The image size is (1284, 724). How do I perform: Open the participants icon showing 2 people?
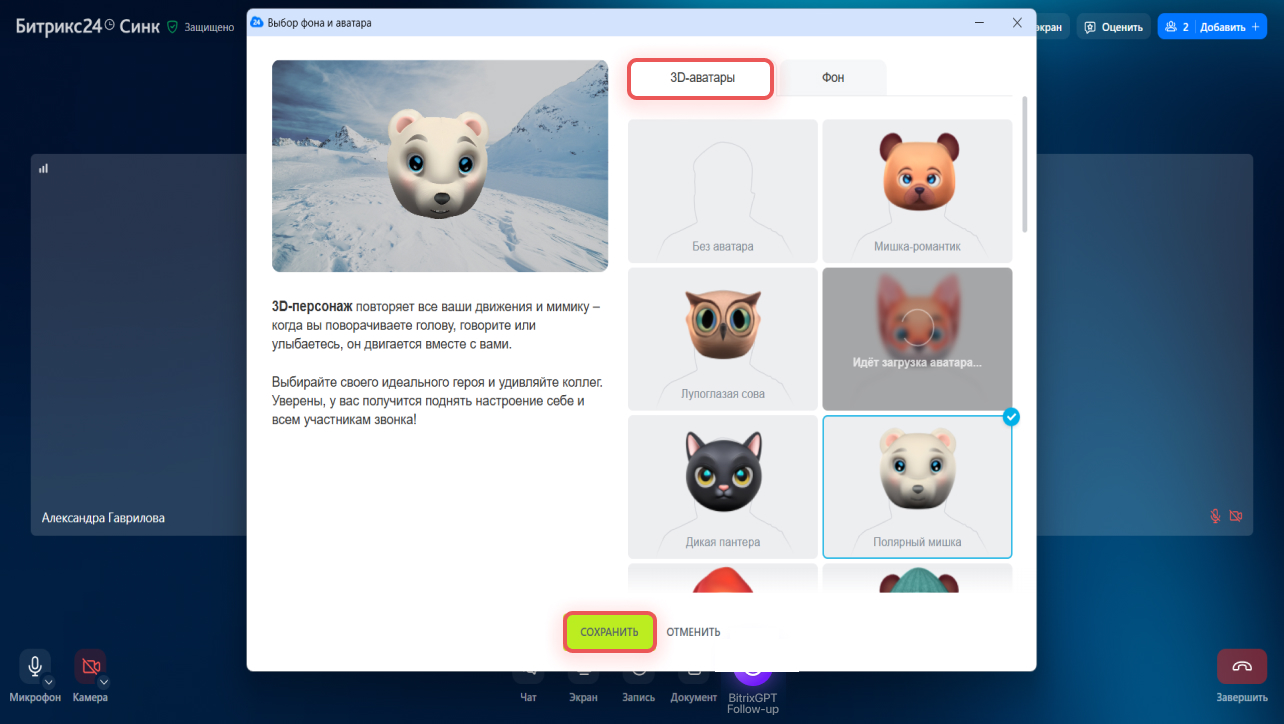(x=1171, y=27)
